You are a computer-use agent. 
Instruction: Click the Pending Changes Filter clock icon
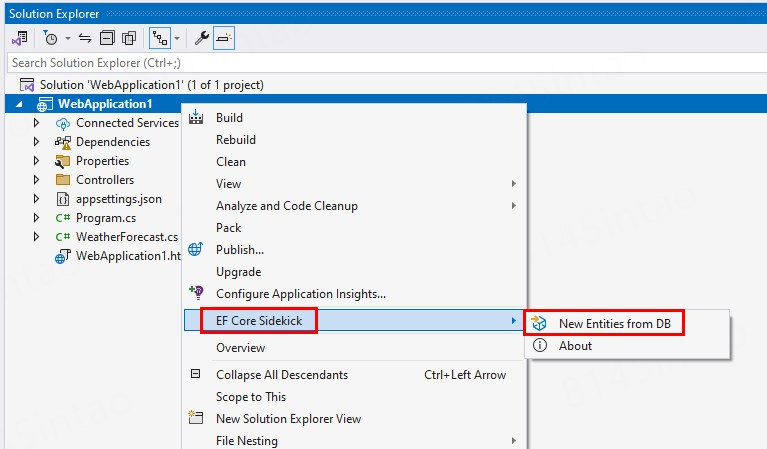[50, 38]
